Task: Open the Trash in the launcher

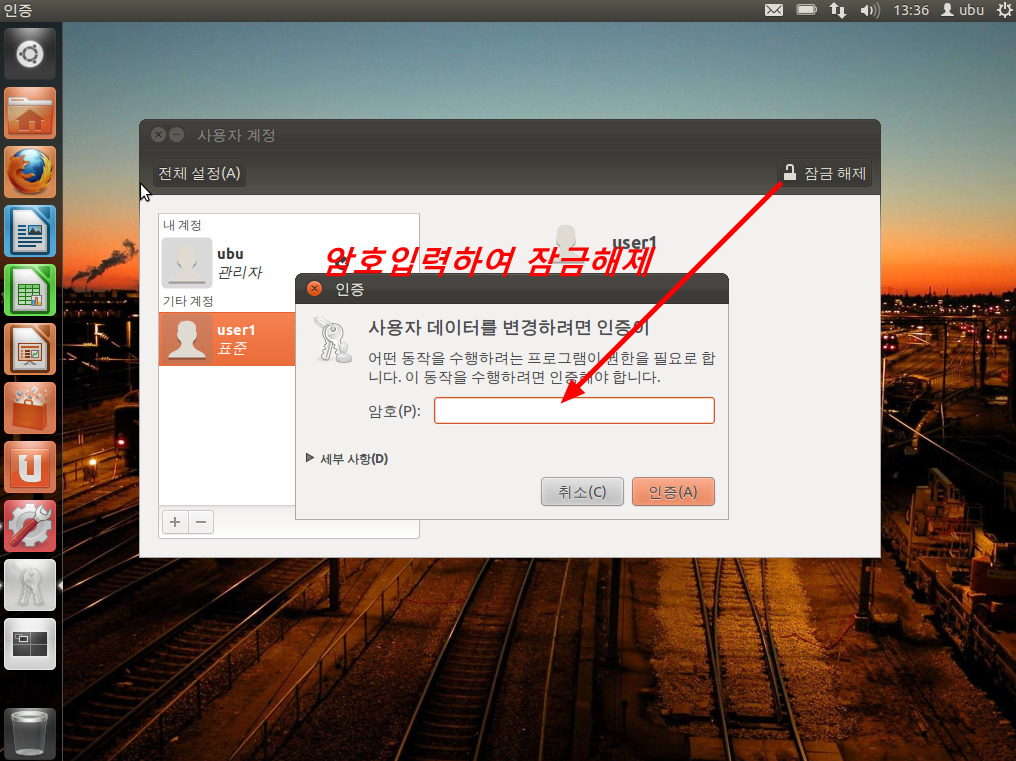Action: 30,731
